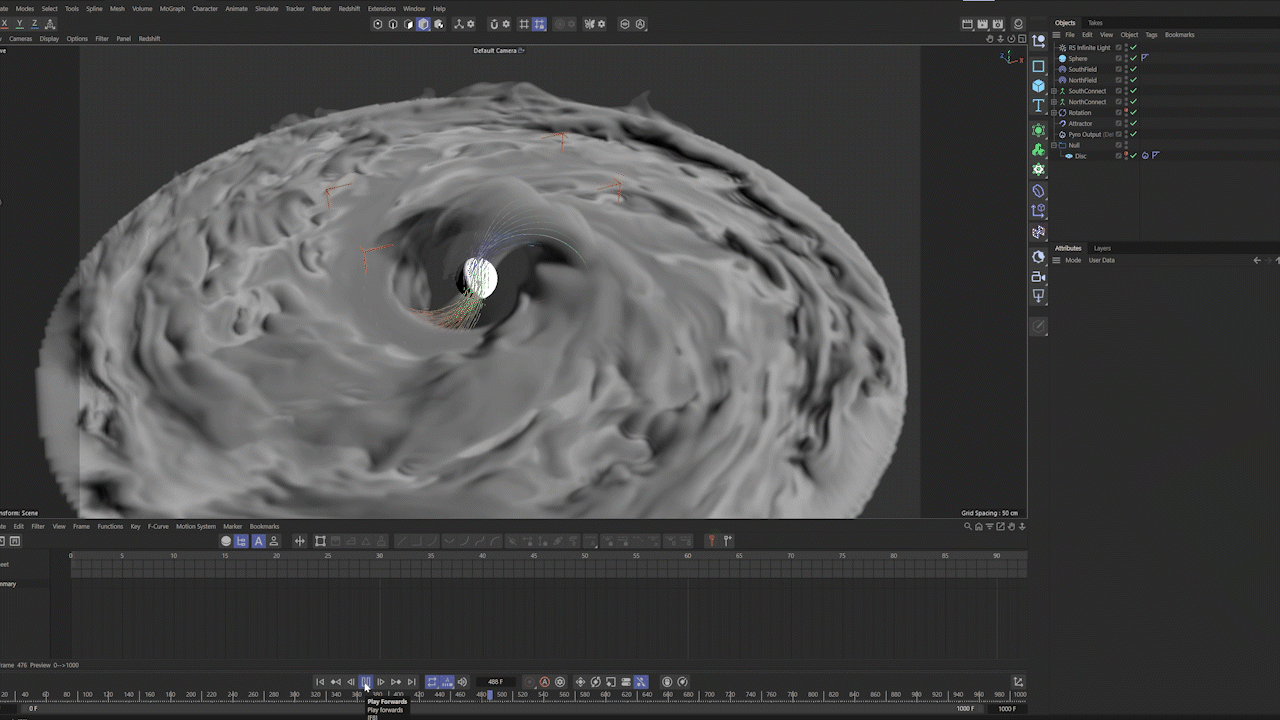Toggle loop playback mode
The image size is (1280, 720).
pyautogui.click(x=432, y=682)
